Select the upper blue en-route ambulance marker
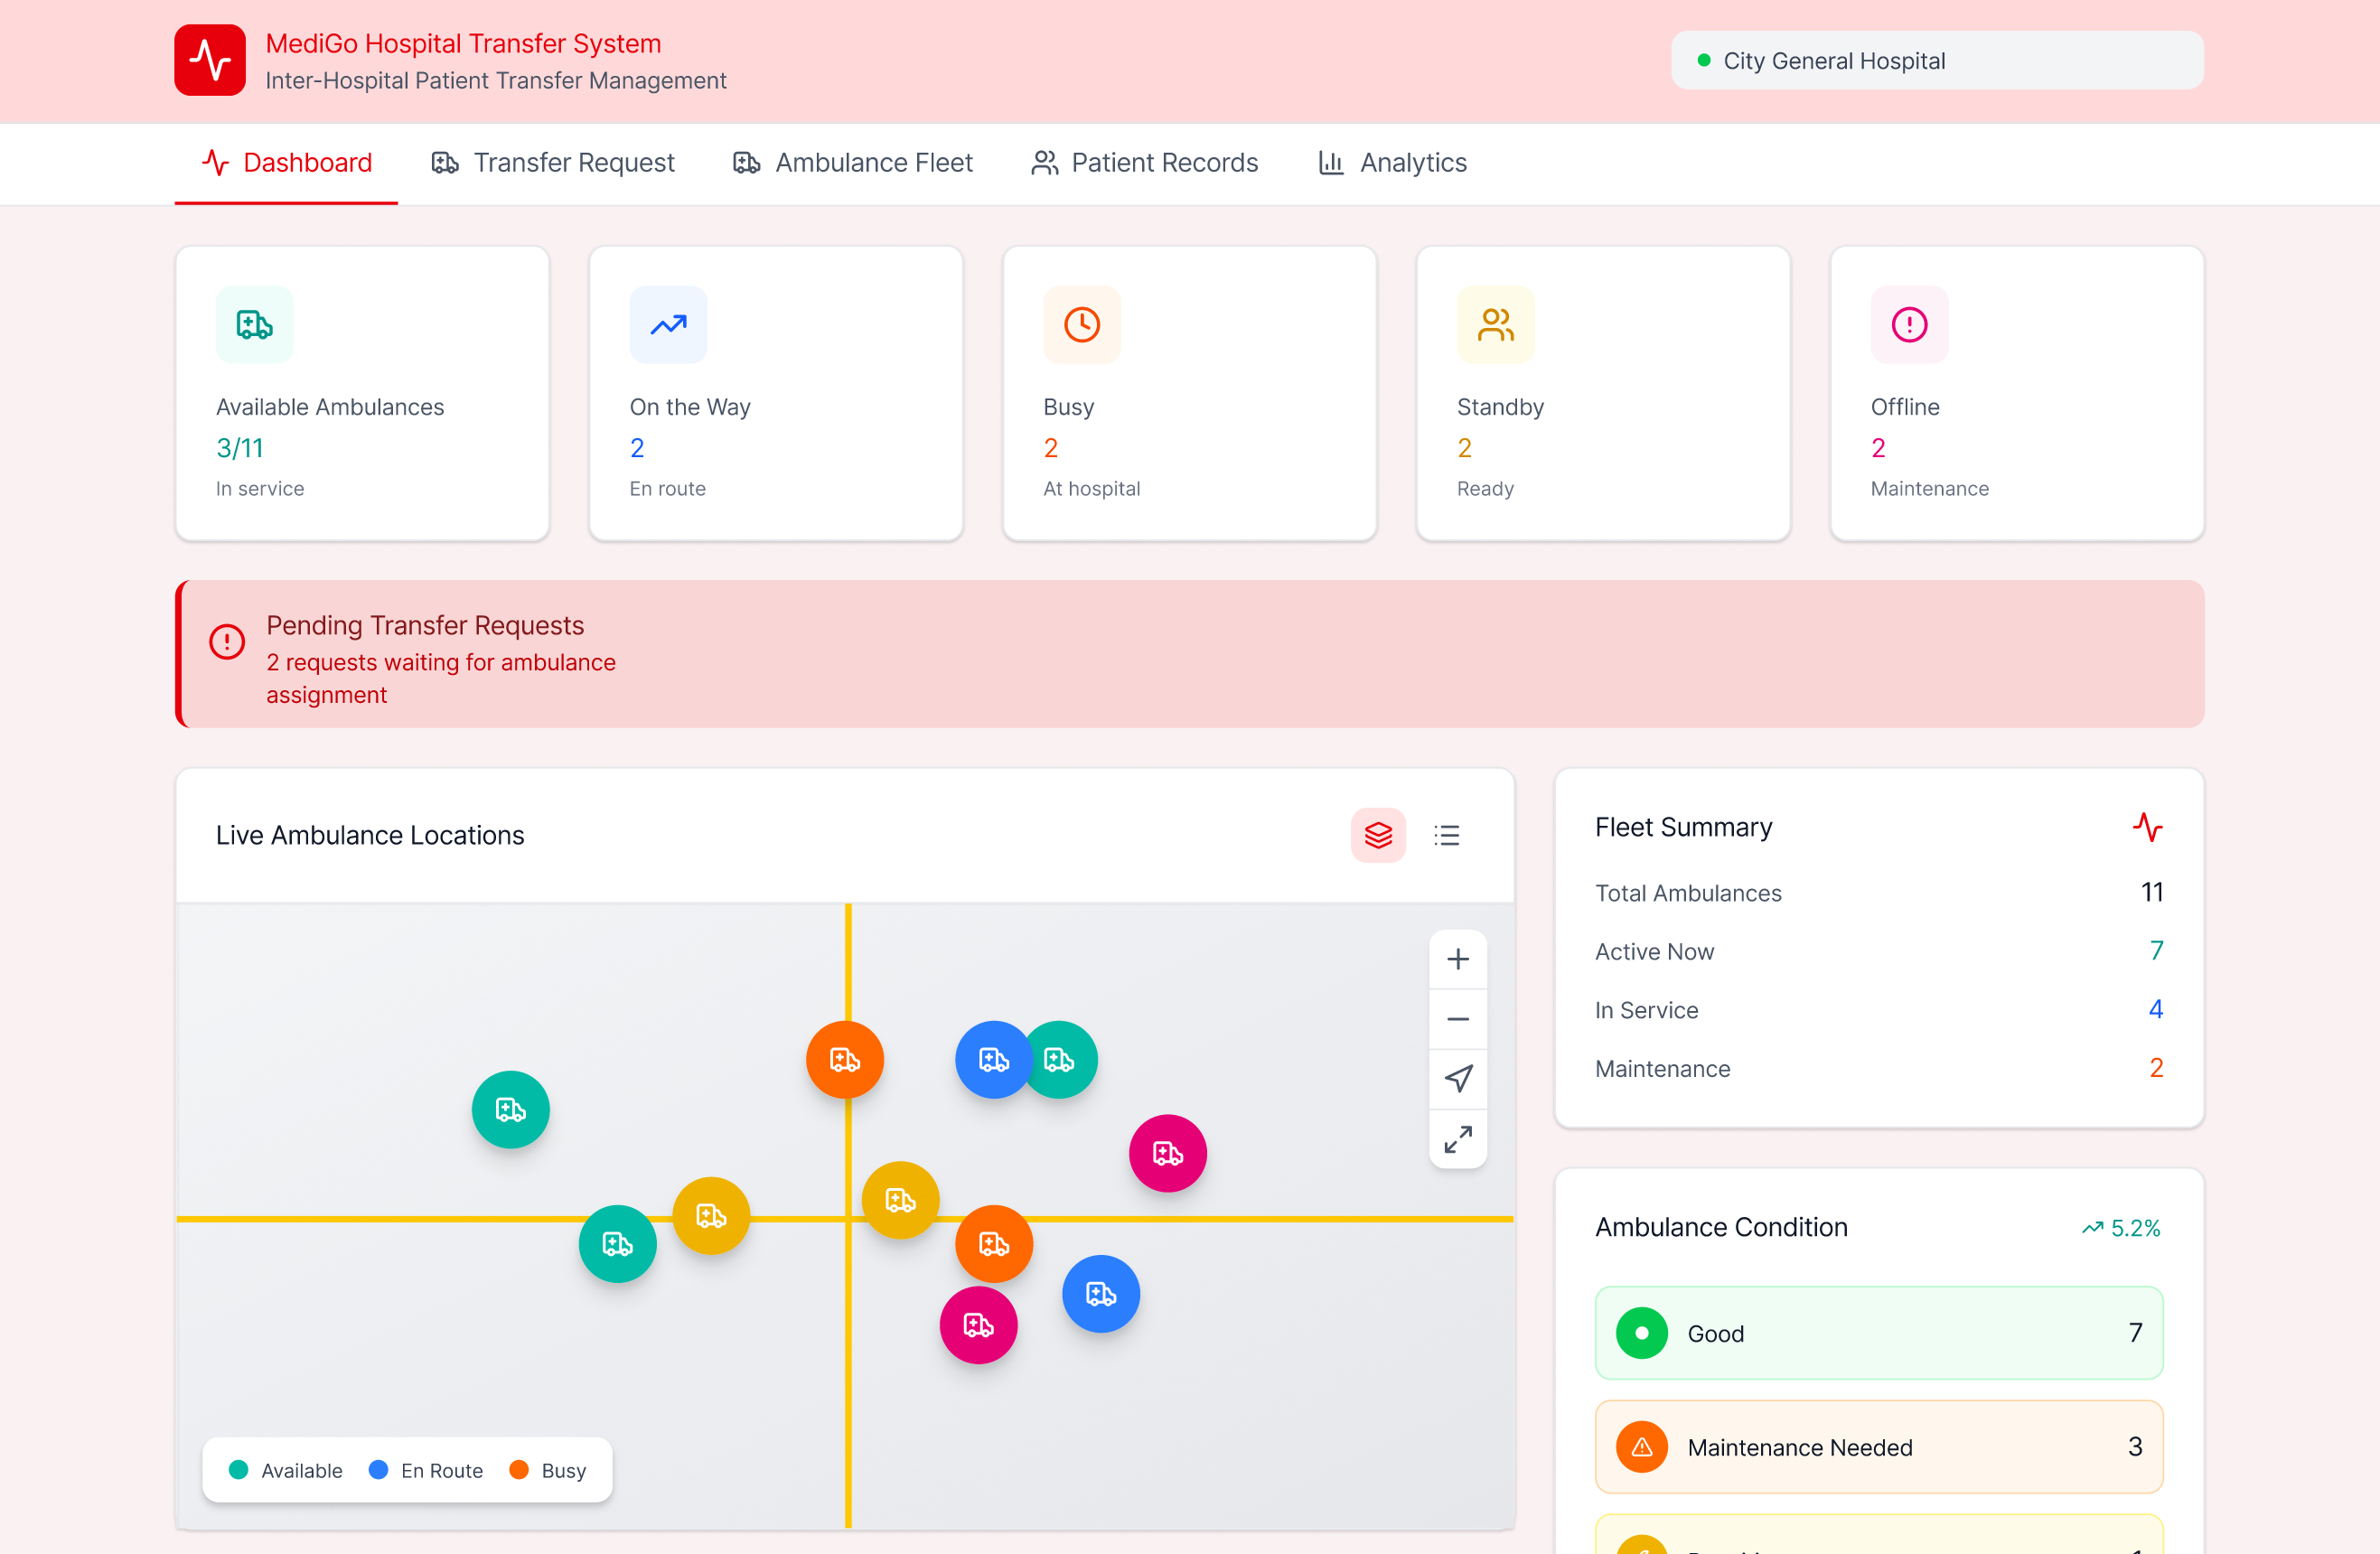Viewport: 2380px width, 1554px height. coord(992,1060)
